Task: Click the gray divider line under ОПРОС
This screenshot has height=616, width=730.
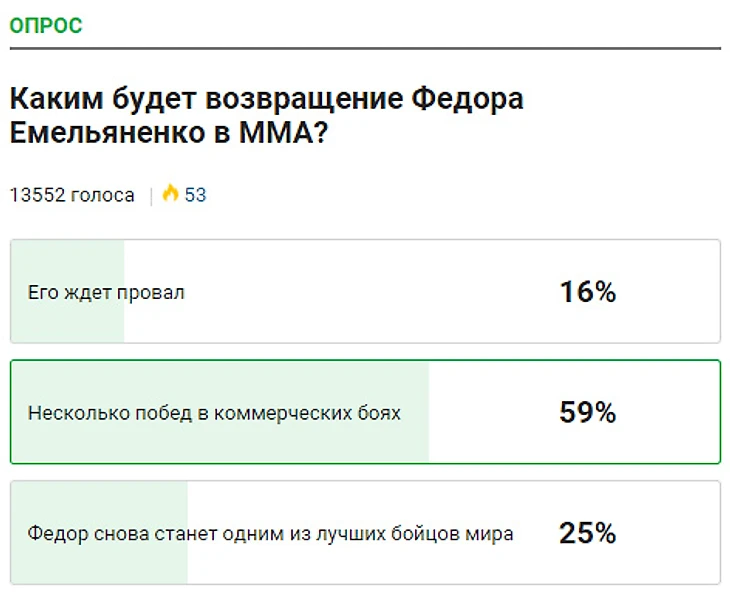Action: [365, 48]
